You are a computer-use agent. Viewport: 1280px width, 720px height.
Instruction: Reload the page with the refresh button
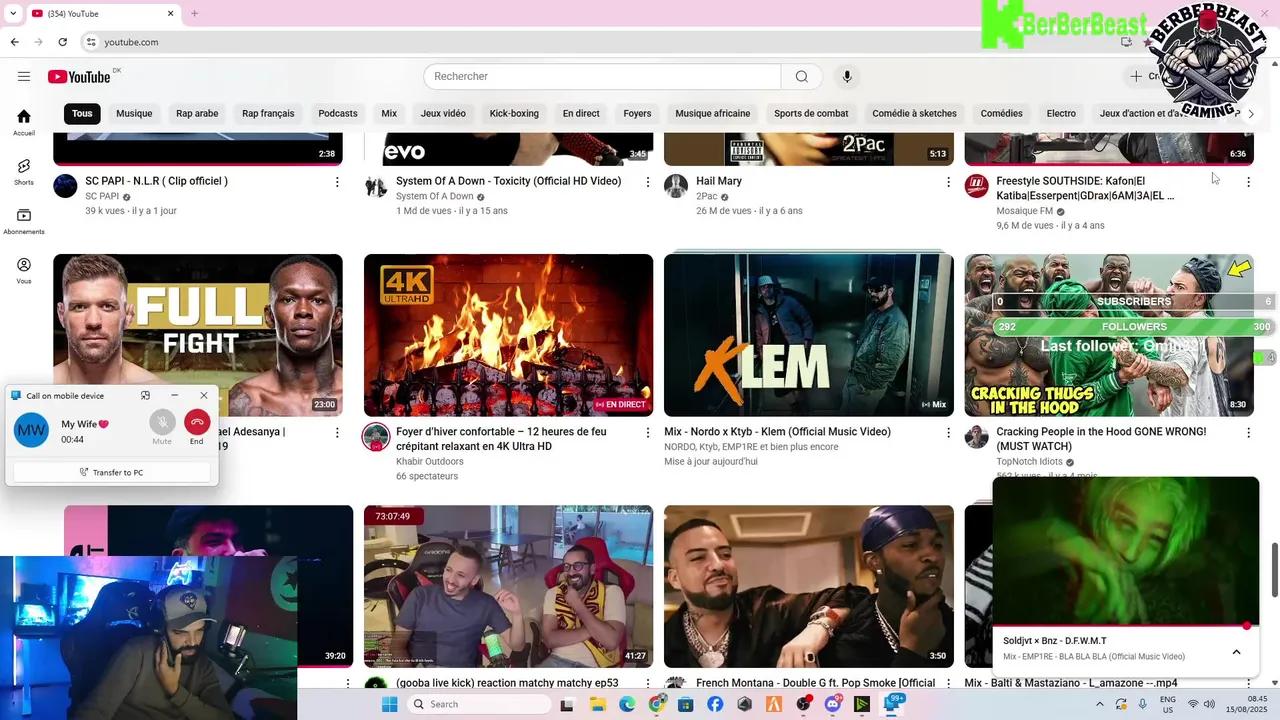tap(62, 42)
